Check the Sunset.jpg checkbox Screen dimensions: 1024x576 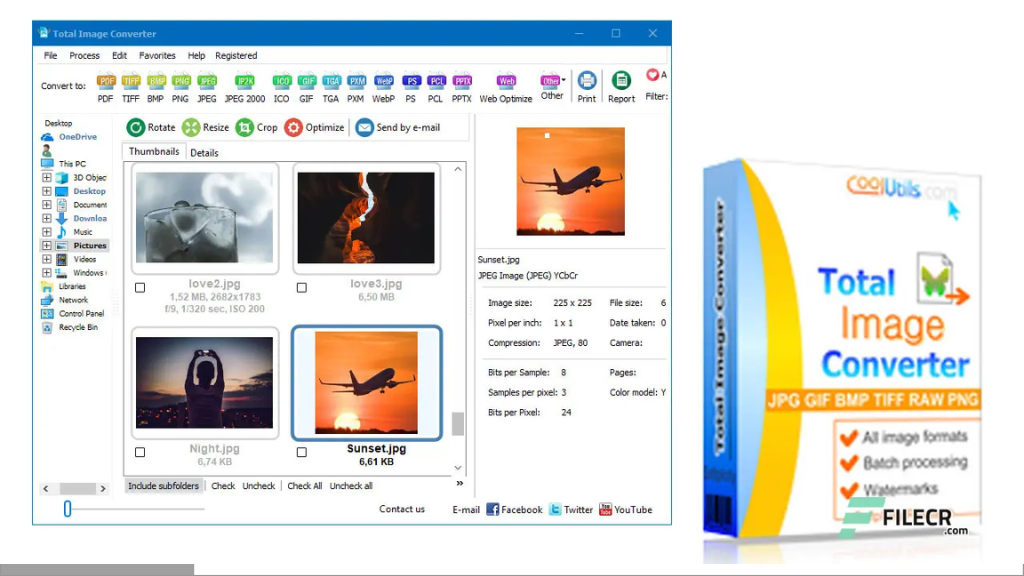click(x=302, y=452)
